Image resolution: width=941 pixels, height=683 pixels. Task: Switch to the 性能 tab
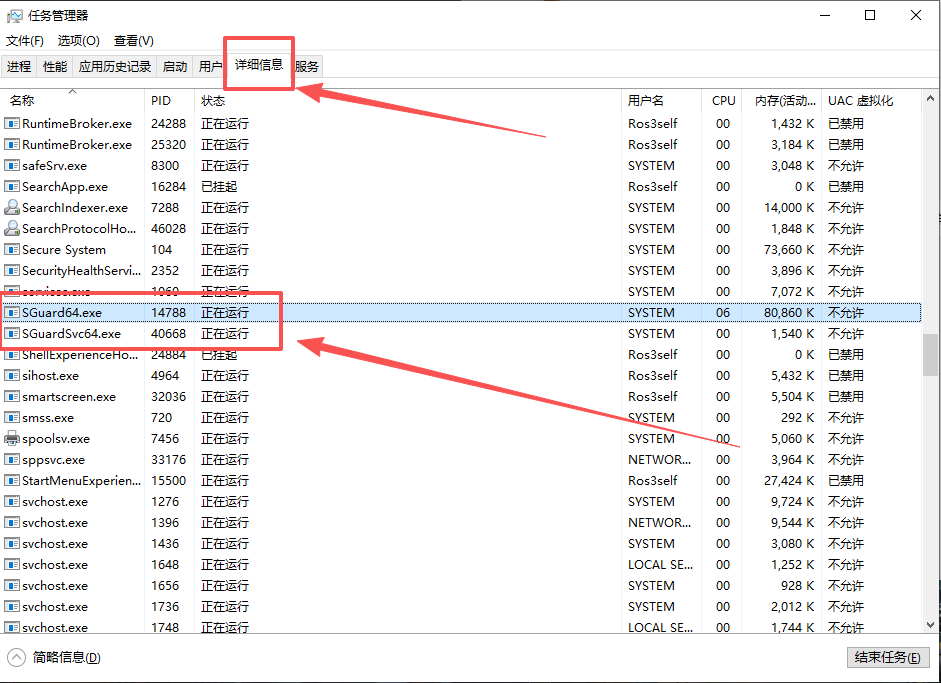(x=55, y=67)
